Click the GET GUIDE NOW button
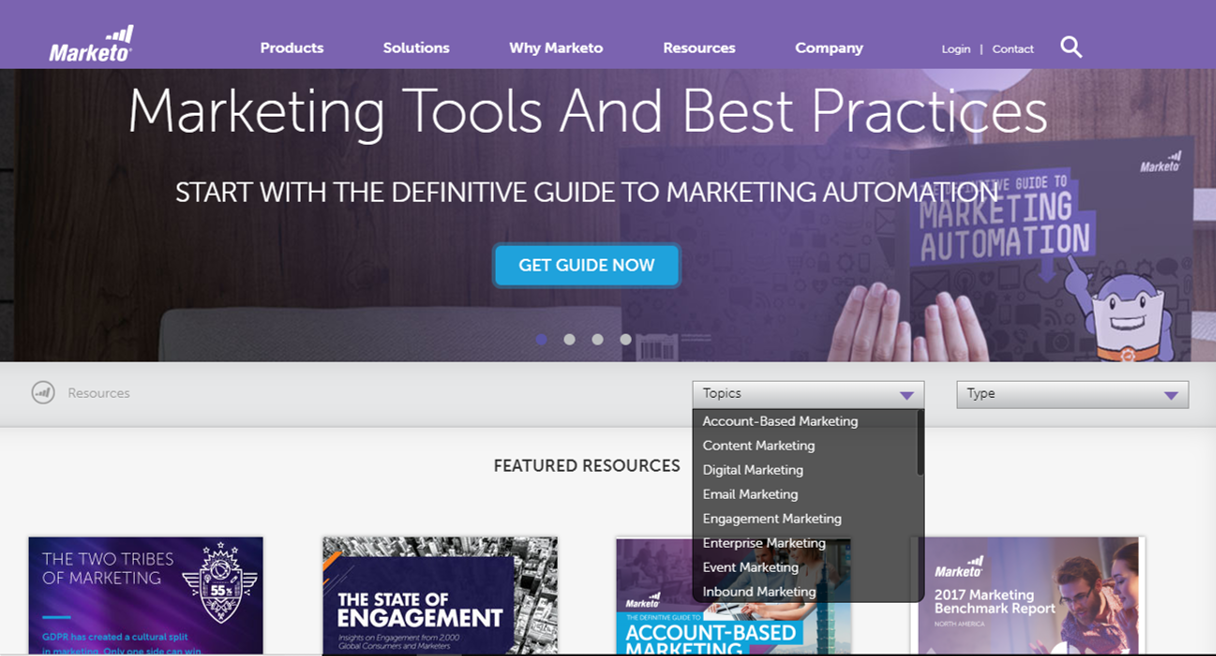 pos(587,265)
